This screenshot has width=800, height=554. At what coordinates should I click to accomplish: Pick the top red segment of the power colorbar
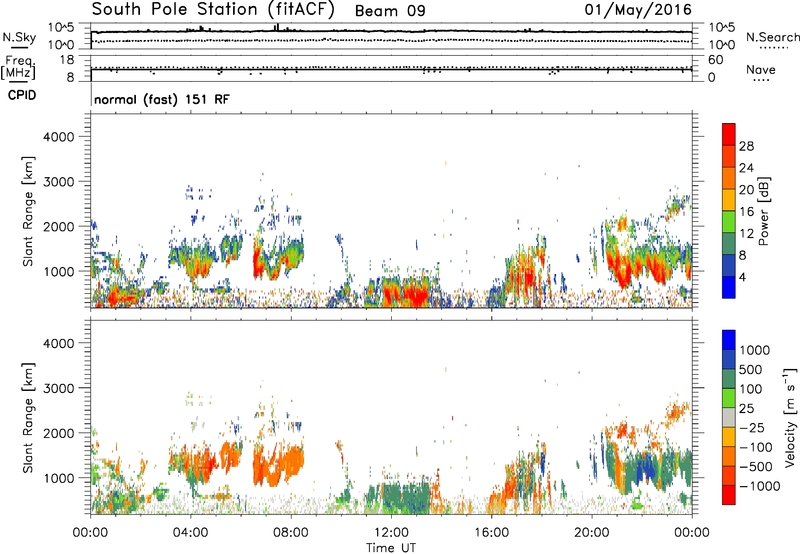click(729, 135)
